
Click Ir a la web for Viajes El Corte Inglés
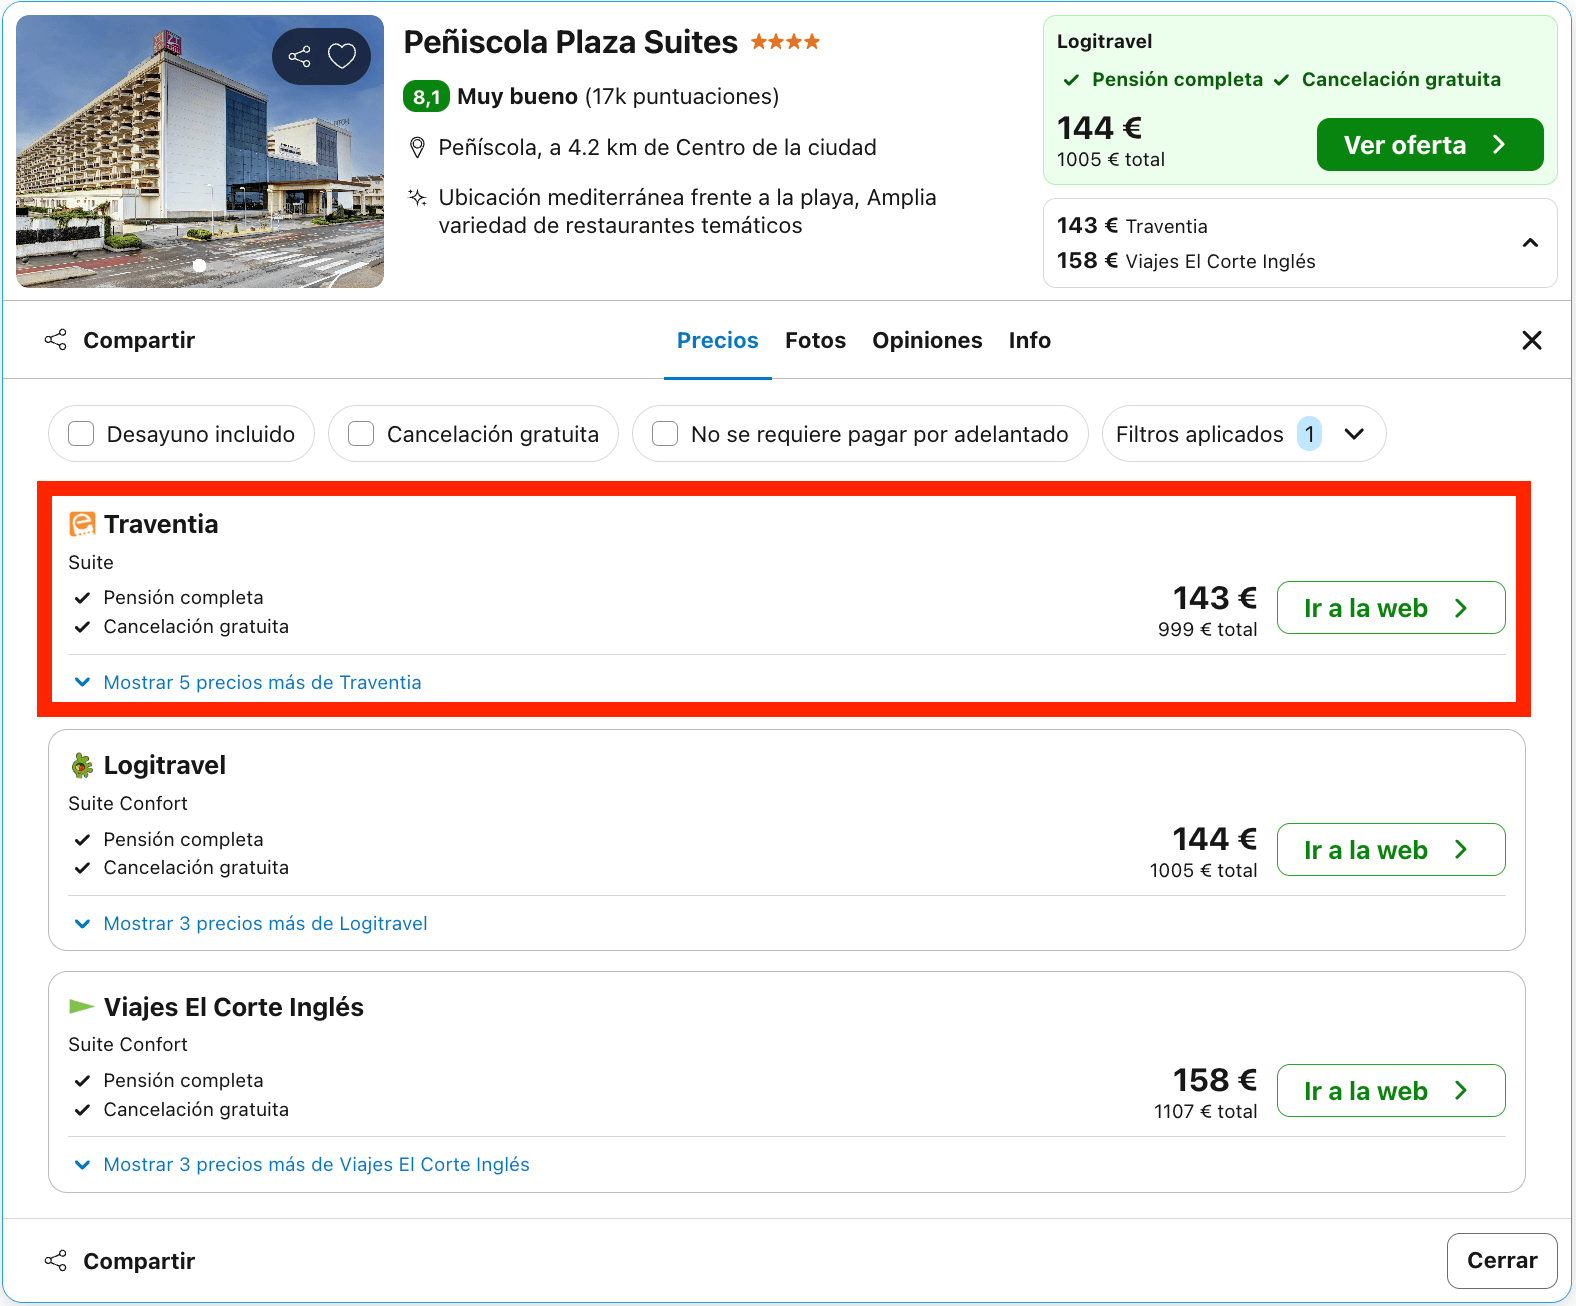pyautogui.click(x=1391, y=1091)
